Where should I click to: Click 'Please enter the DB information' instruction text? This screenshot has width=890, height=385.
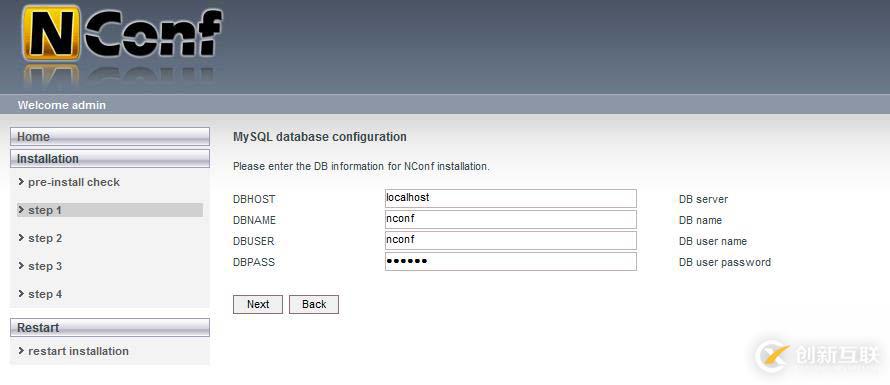tap(361, 167)
